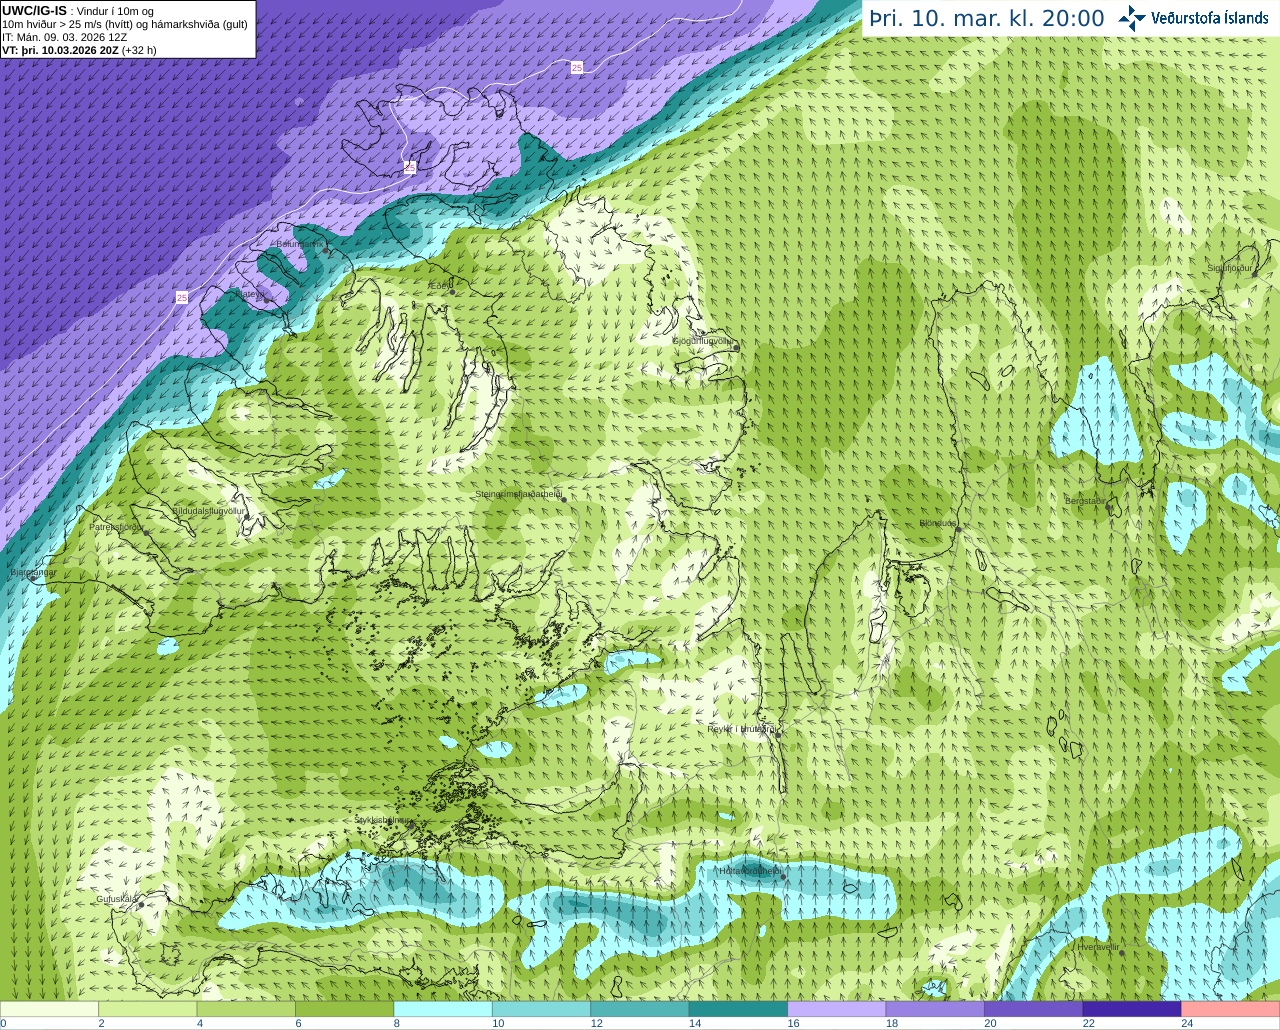Click the legend tick label '16'
This screenshot has width=1280, height=1030.
[793, 1023]
